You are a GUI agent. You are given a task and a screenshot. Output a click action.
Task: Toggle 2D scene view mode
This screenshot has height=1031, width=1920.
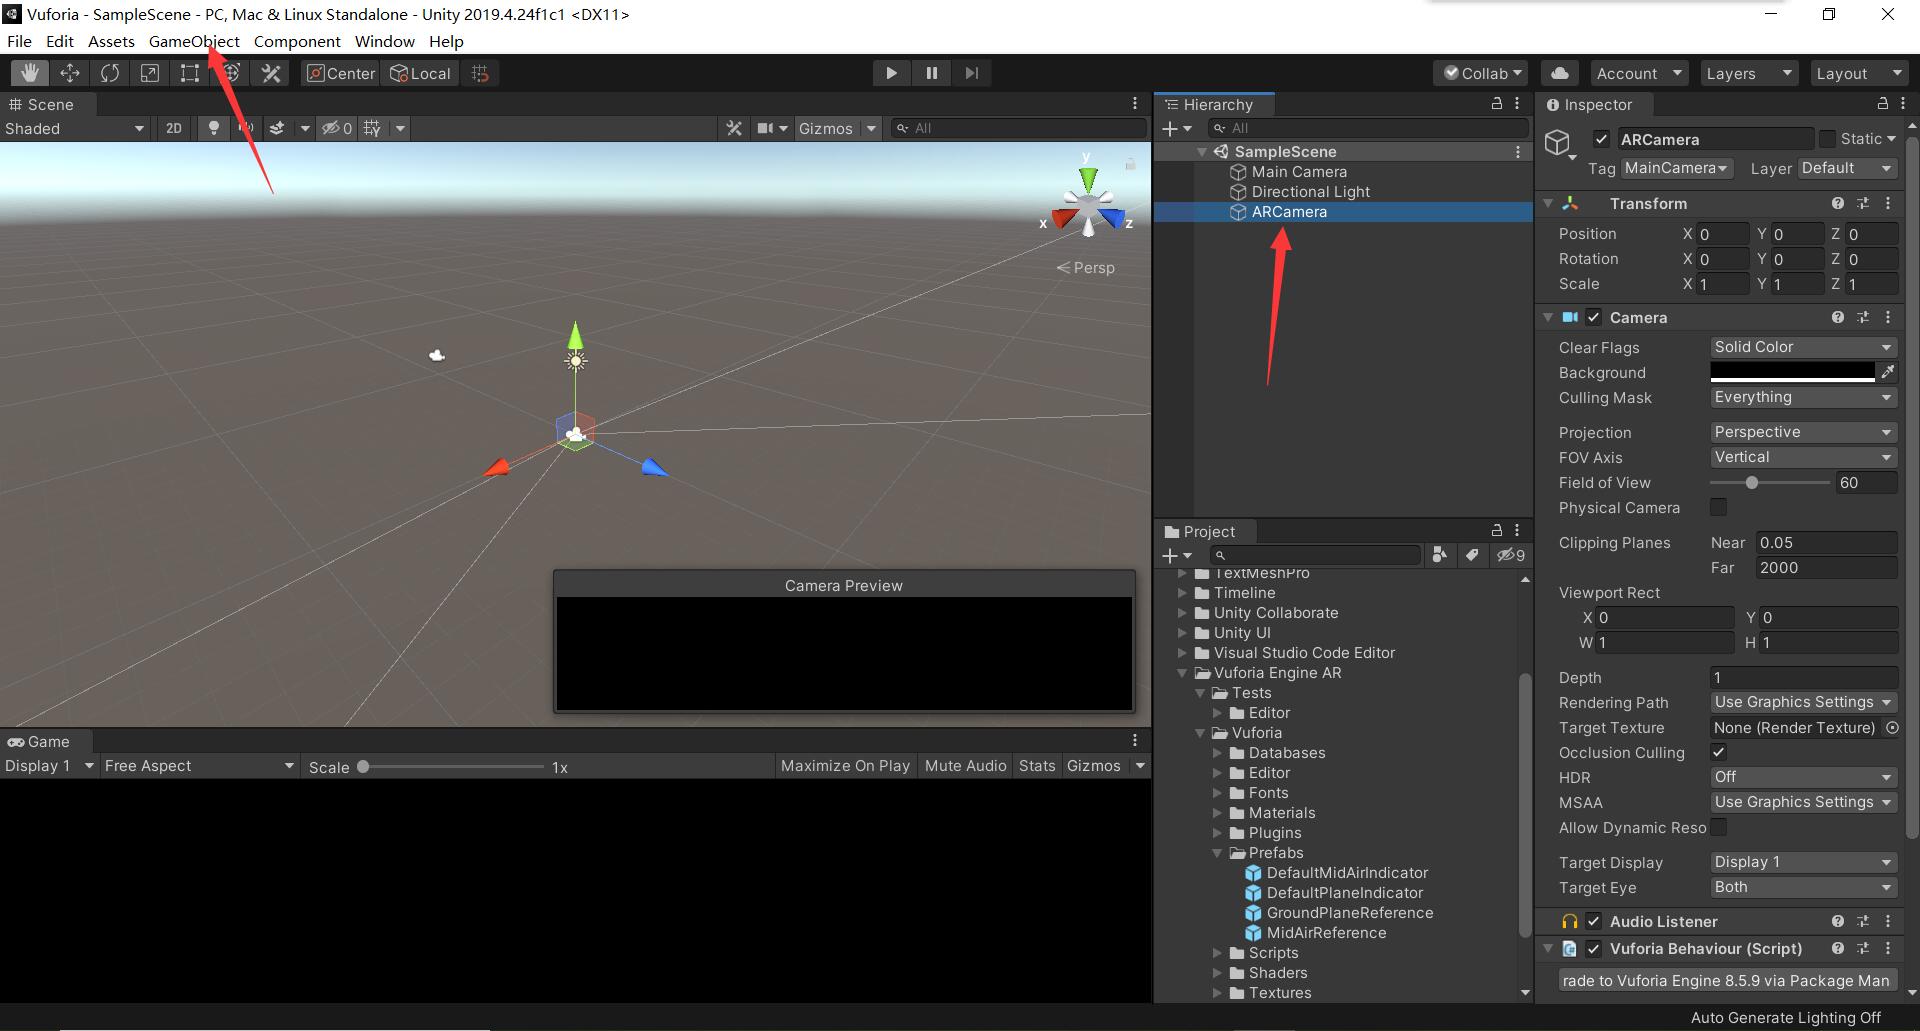pos(174,128)
